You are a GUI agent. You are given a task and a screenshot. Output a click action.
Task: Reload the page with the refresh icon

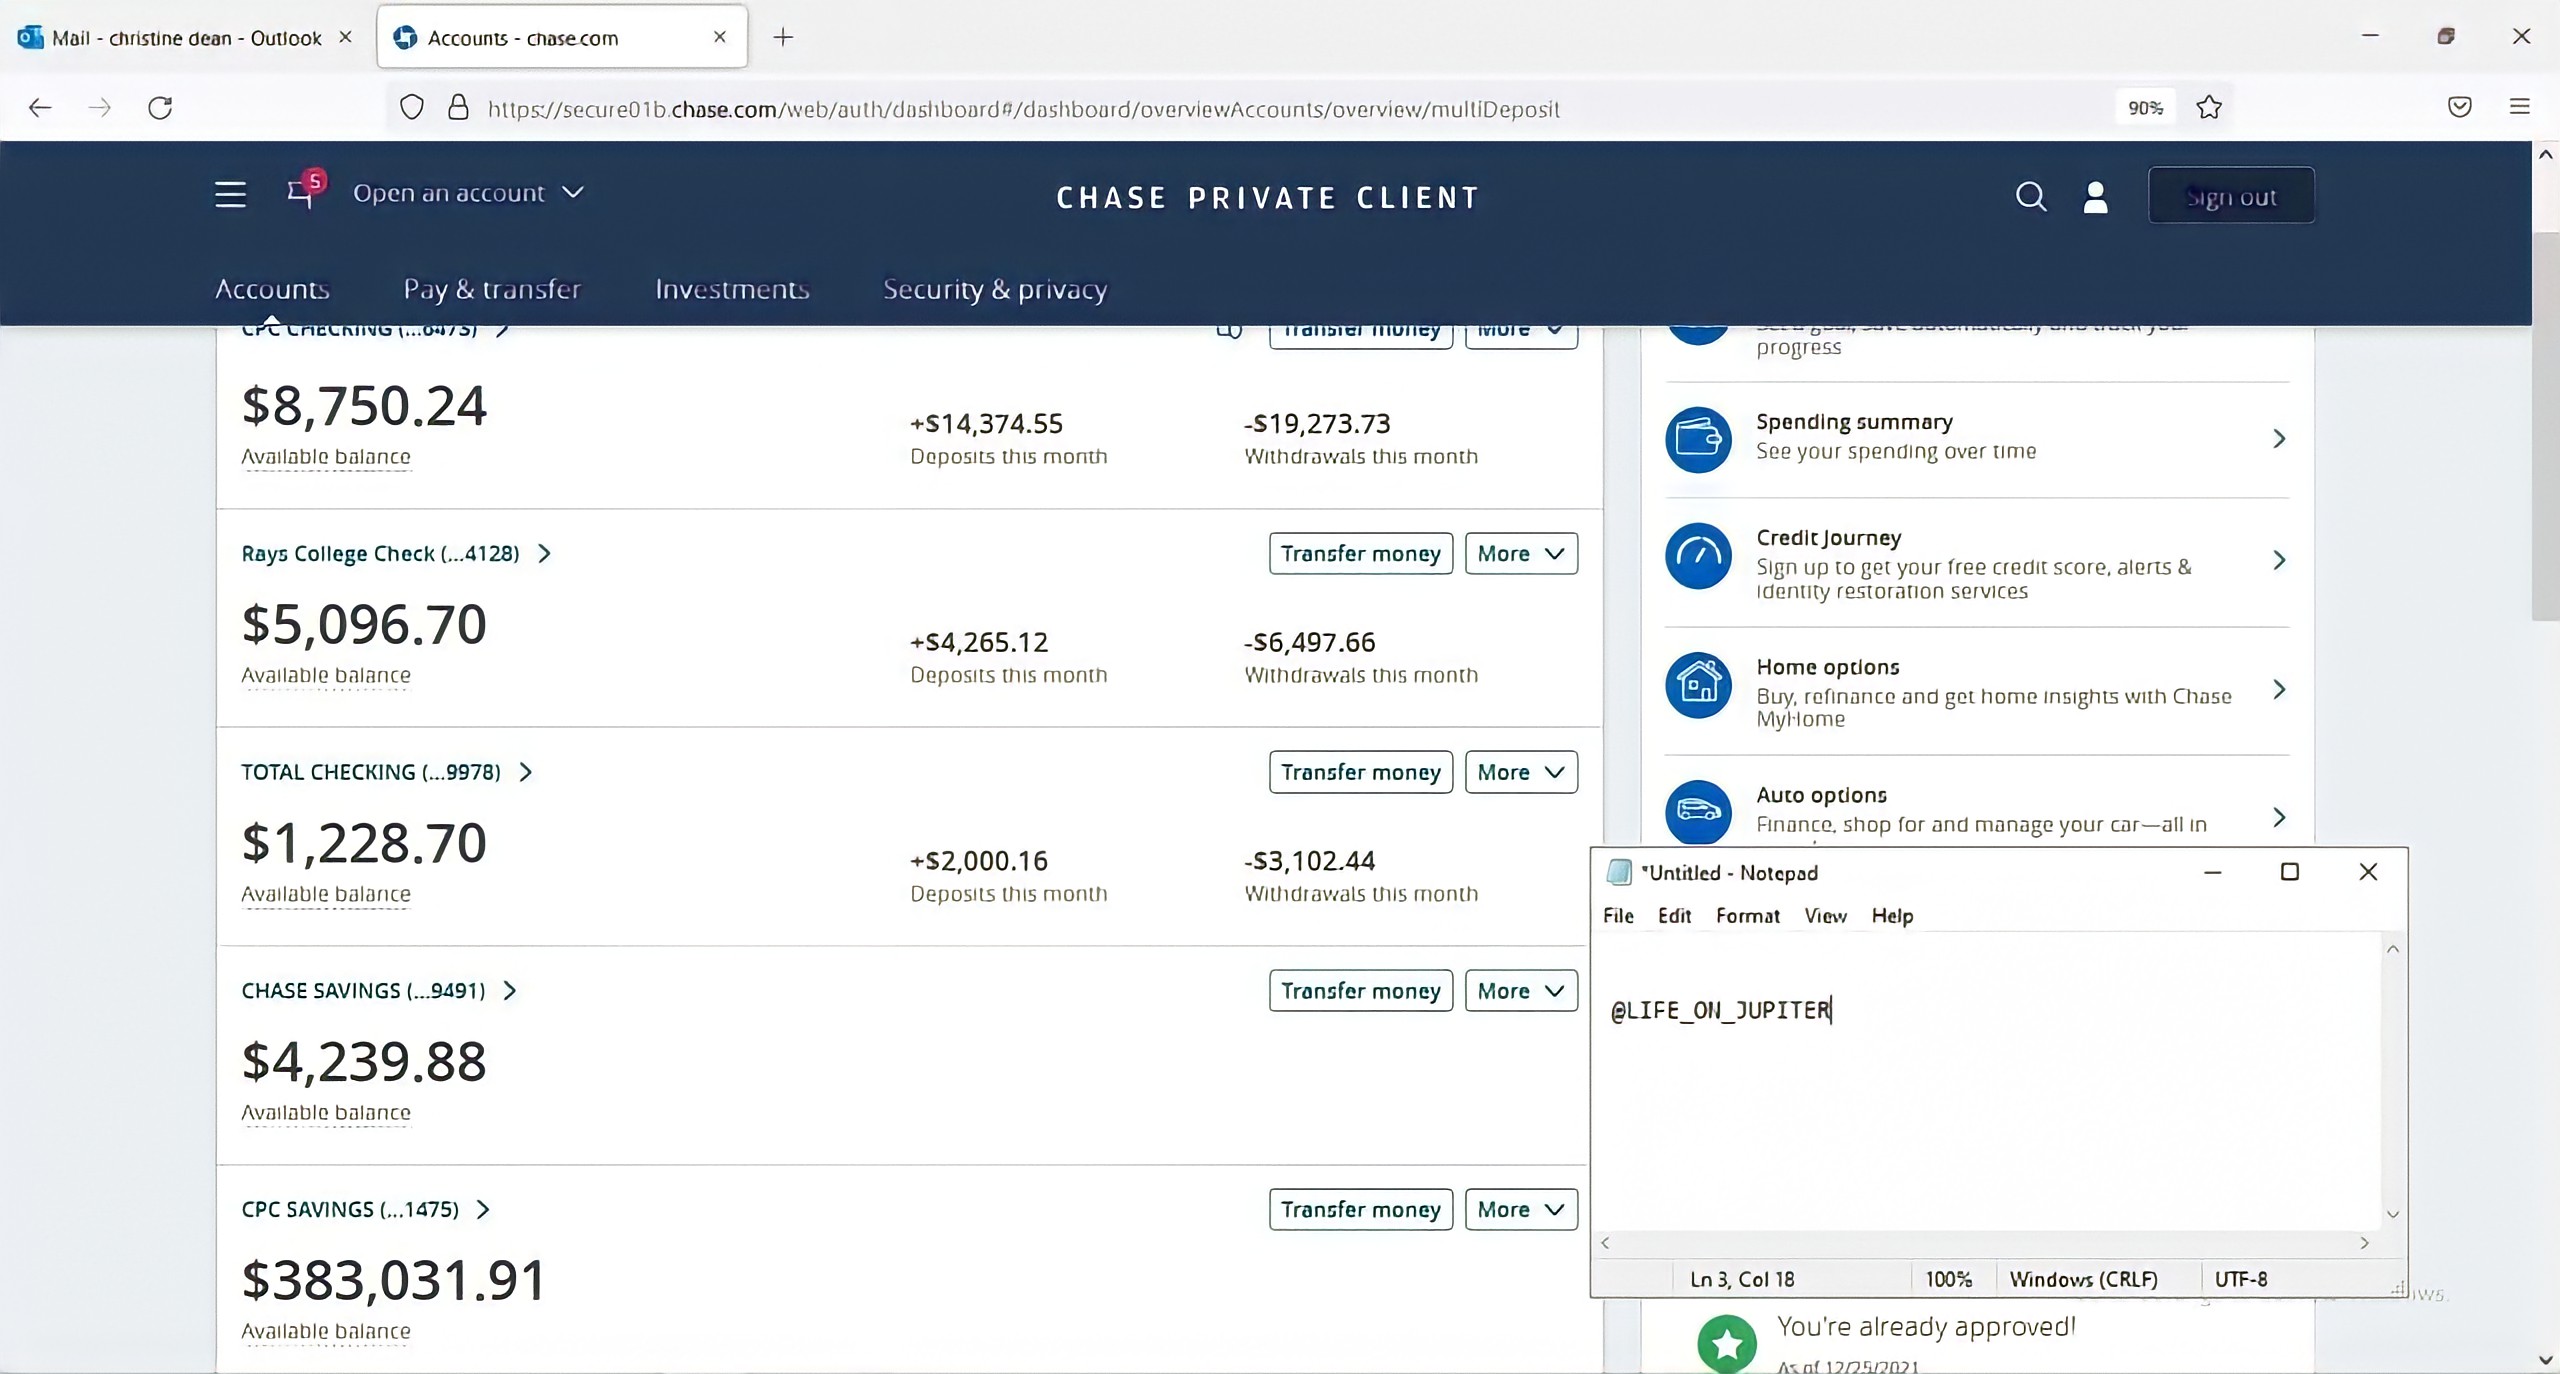point(160,107)
